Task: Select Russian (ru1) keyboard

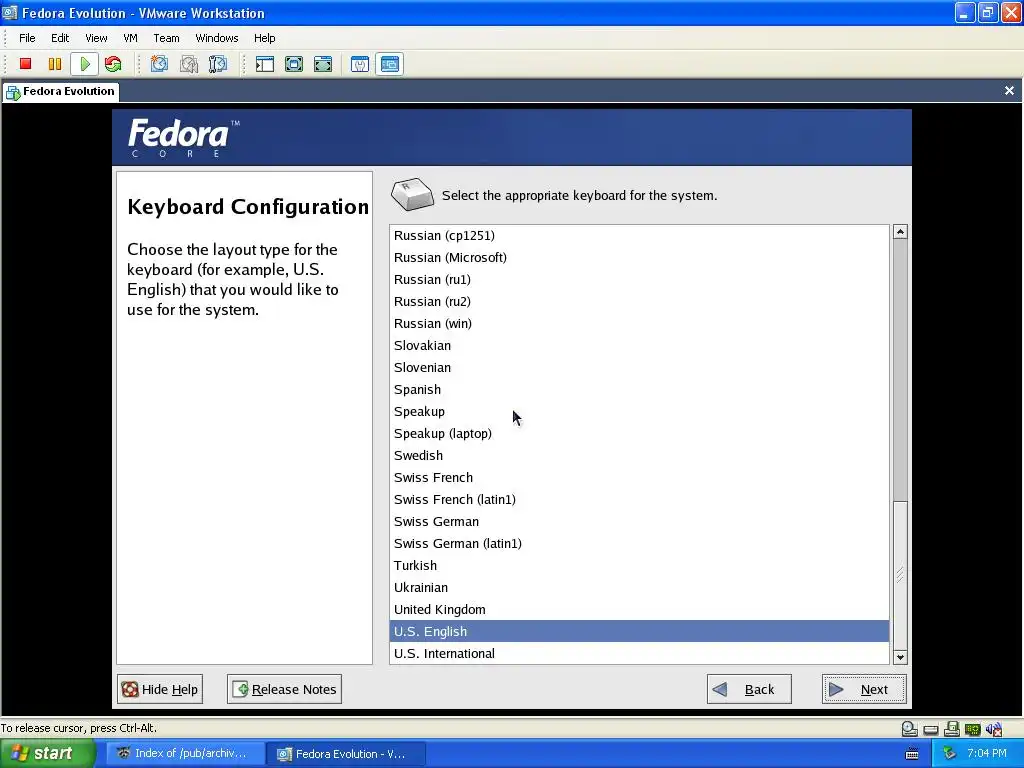Action: pyautogui.click(x=639, y=280)
